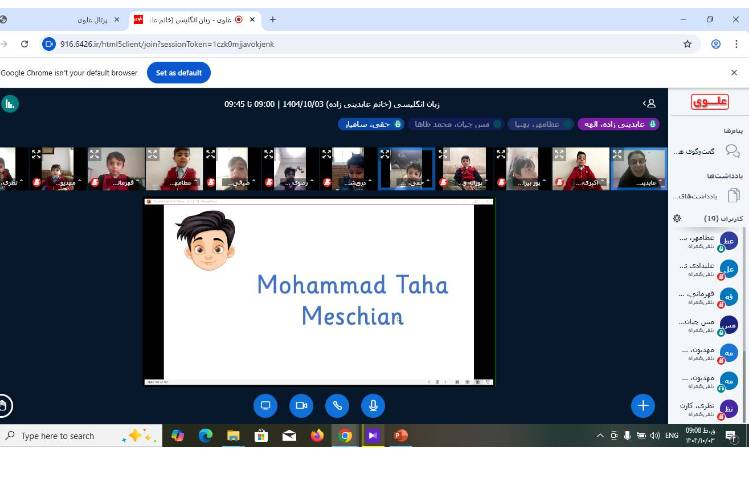Toggle the users list panel icon
The image size is (750, 480).
click(x=649, y=104)
